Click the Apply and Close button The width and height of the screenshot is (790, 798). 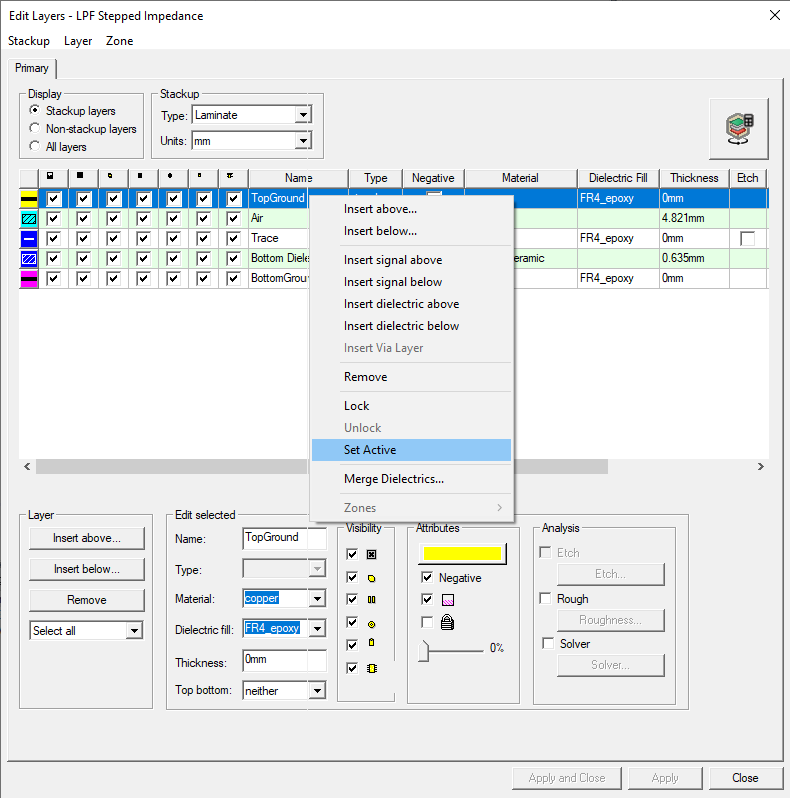[567, 778]
